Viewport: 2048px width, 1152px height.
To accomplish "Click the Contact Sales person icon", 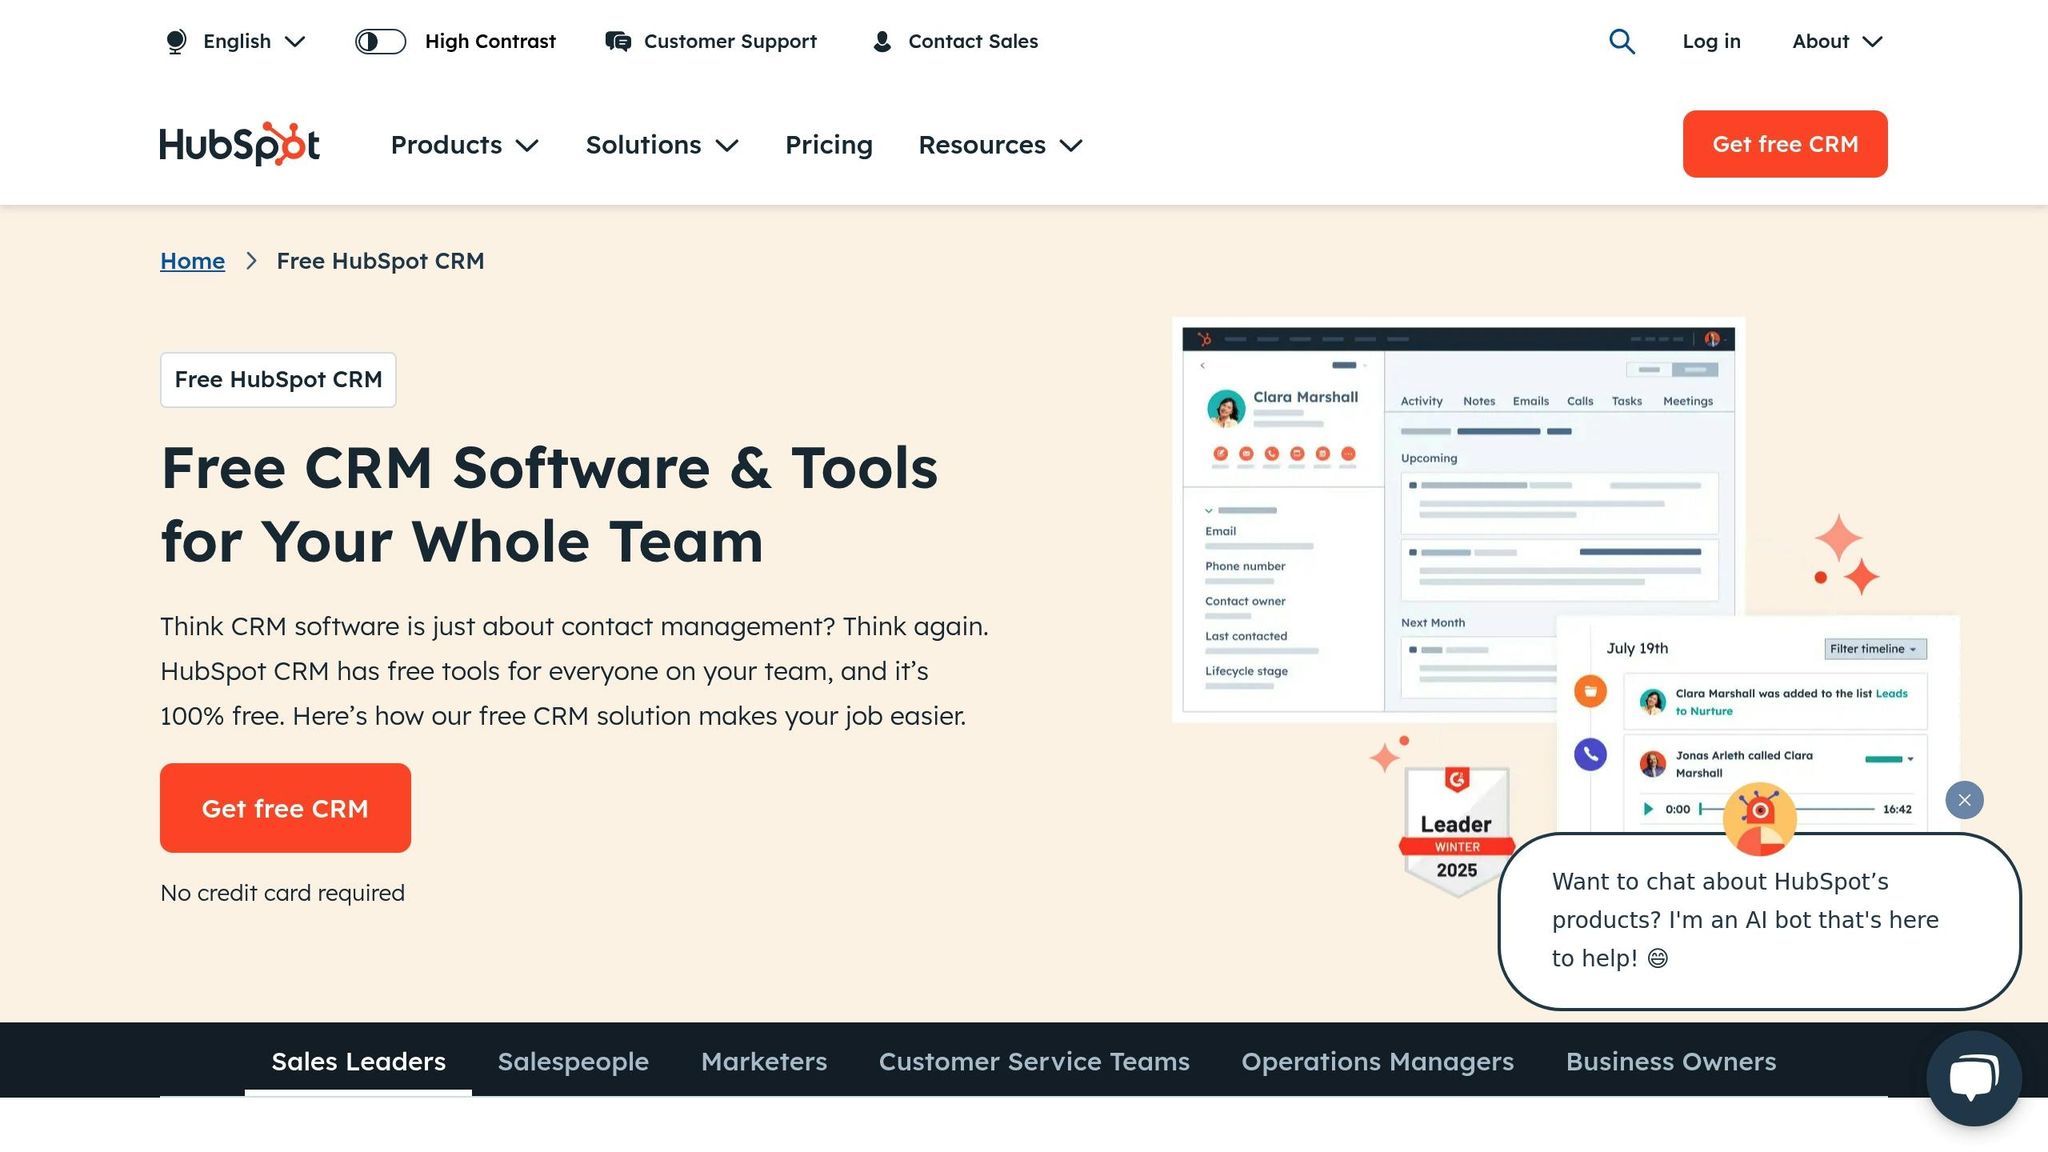I will [x=882, y=41].
